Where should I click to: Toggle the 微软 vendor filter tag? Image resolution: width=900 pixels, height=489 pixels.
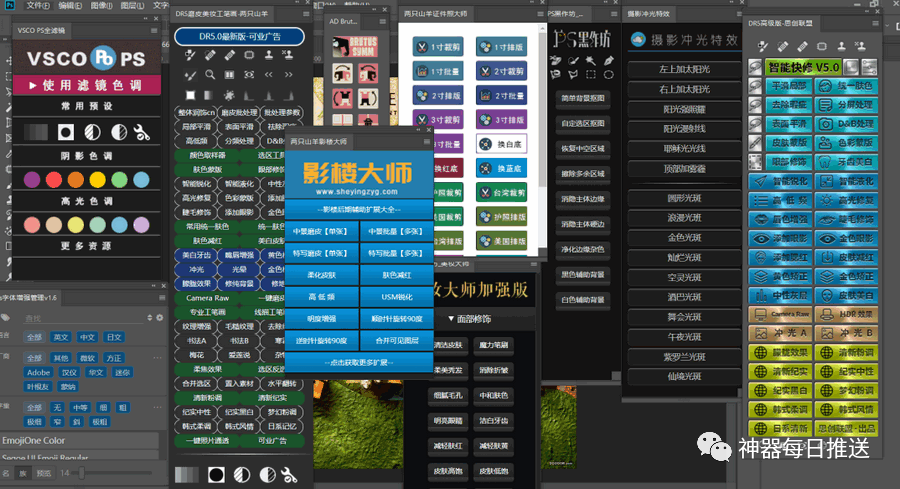coord(87,358)
